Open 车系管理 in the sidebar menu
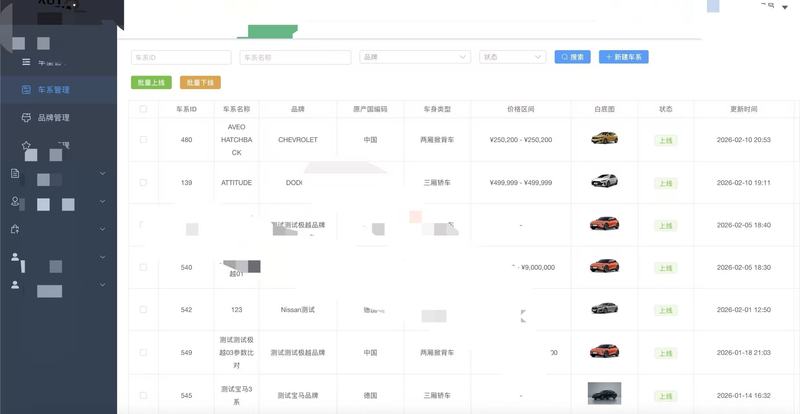This screenshot has width=800, height=414. pyautogui.click(x=53, y=90)
